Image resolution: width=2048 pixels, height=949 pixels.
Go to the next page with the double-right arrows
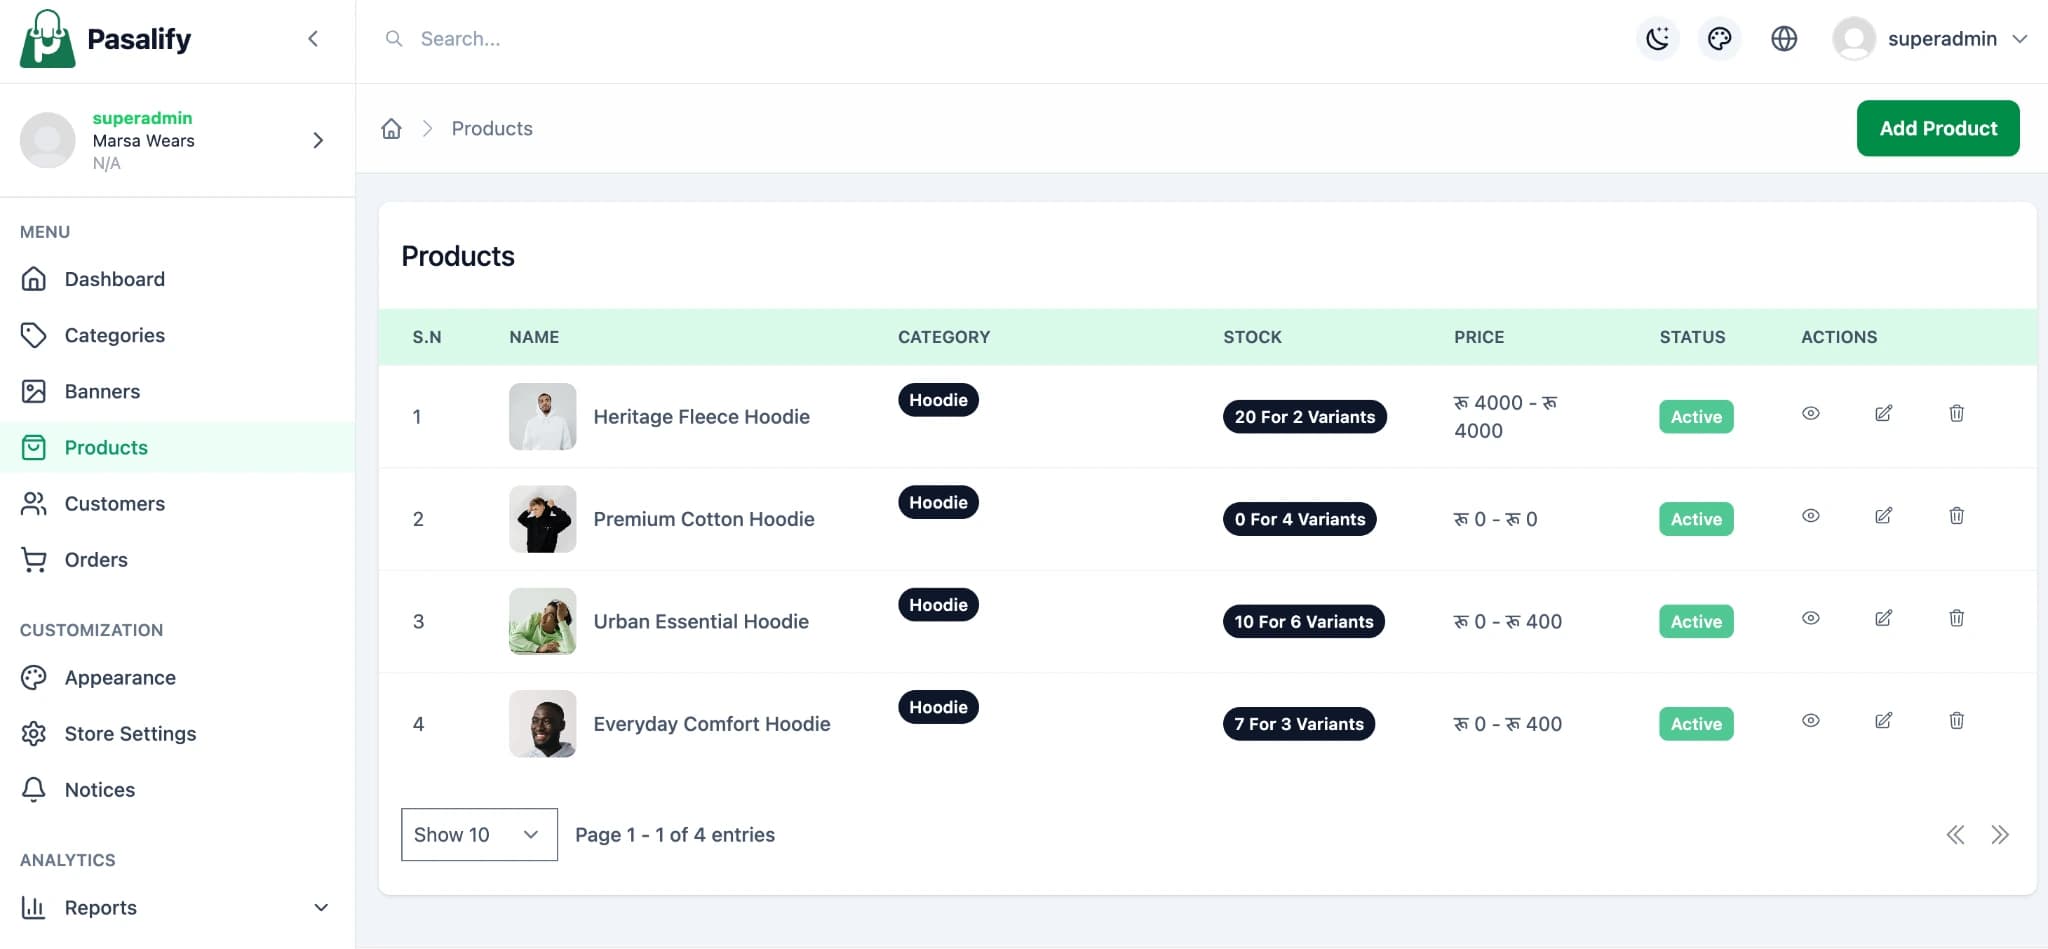(x=1999, y=835)
